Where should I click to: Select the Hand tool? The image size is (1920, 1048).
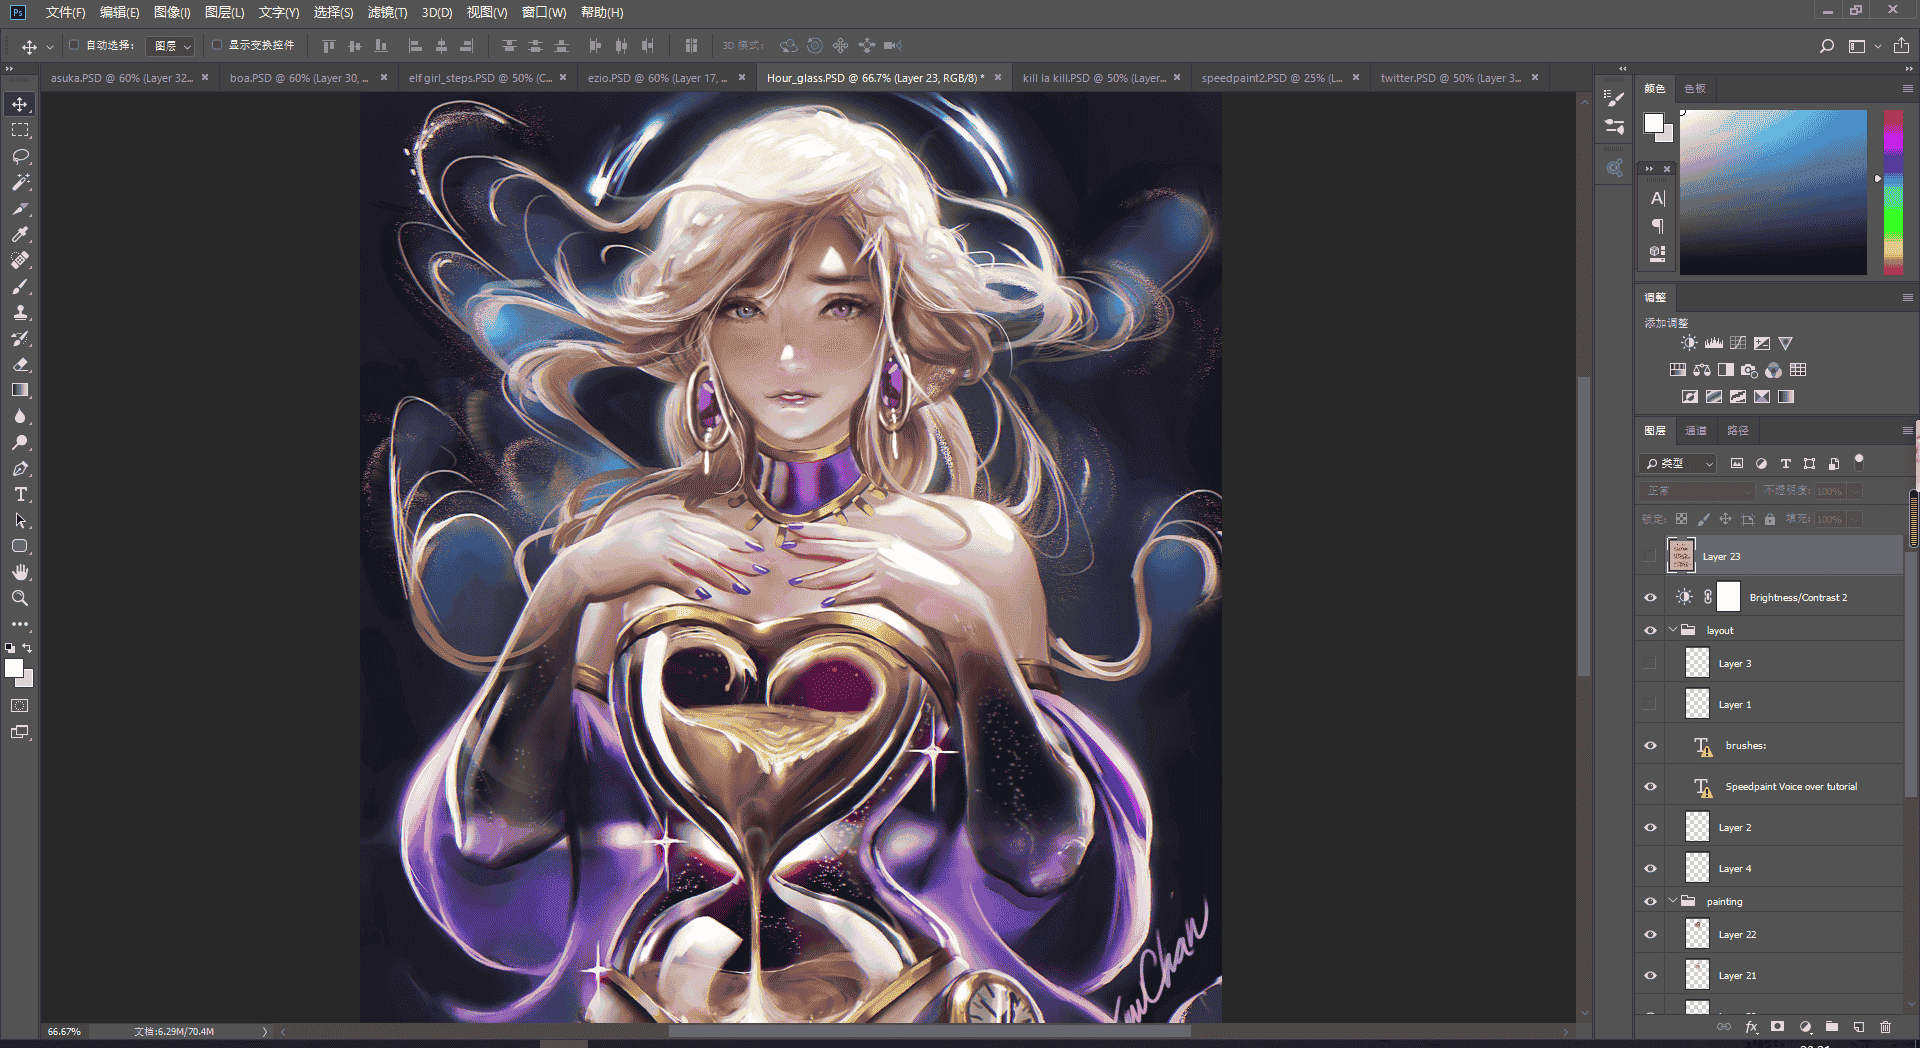tap(20, 572)
